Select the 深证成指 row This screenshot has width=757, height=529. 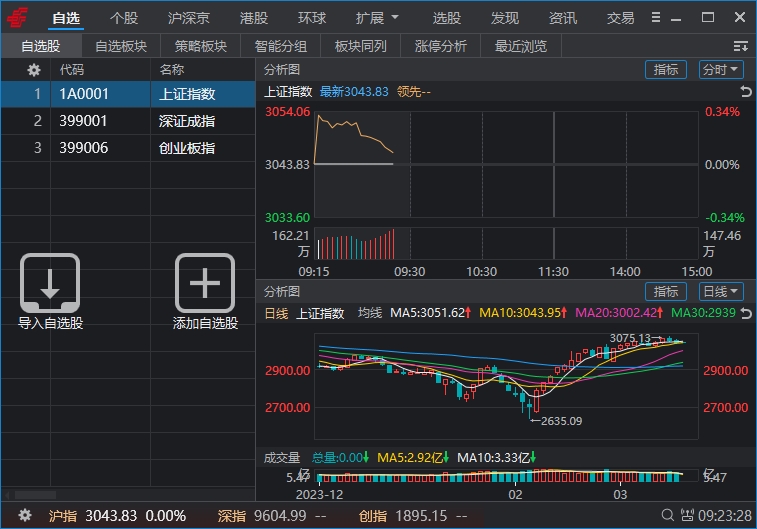127,121
